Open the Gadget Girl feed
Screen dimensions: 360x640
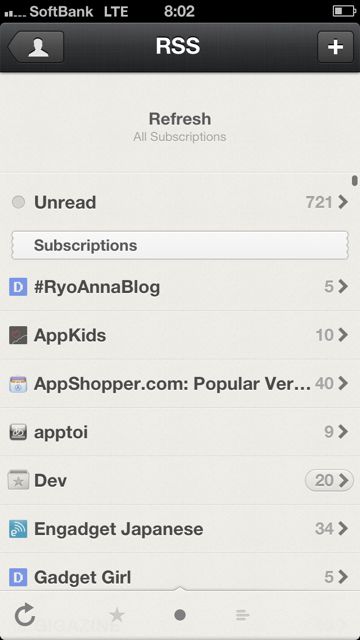pyautogui.click(x=180, y=576)
